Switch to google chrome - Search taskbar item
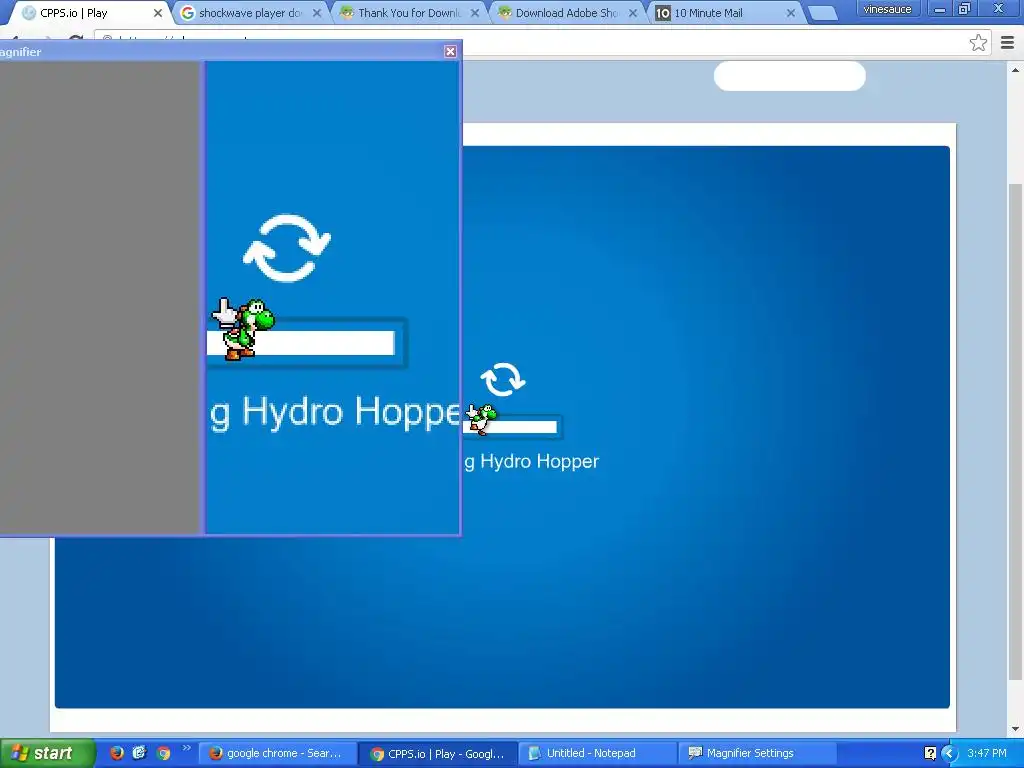Viewport: 1024px width, 768px height. [277, 754]
